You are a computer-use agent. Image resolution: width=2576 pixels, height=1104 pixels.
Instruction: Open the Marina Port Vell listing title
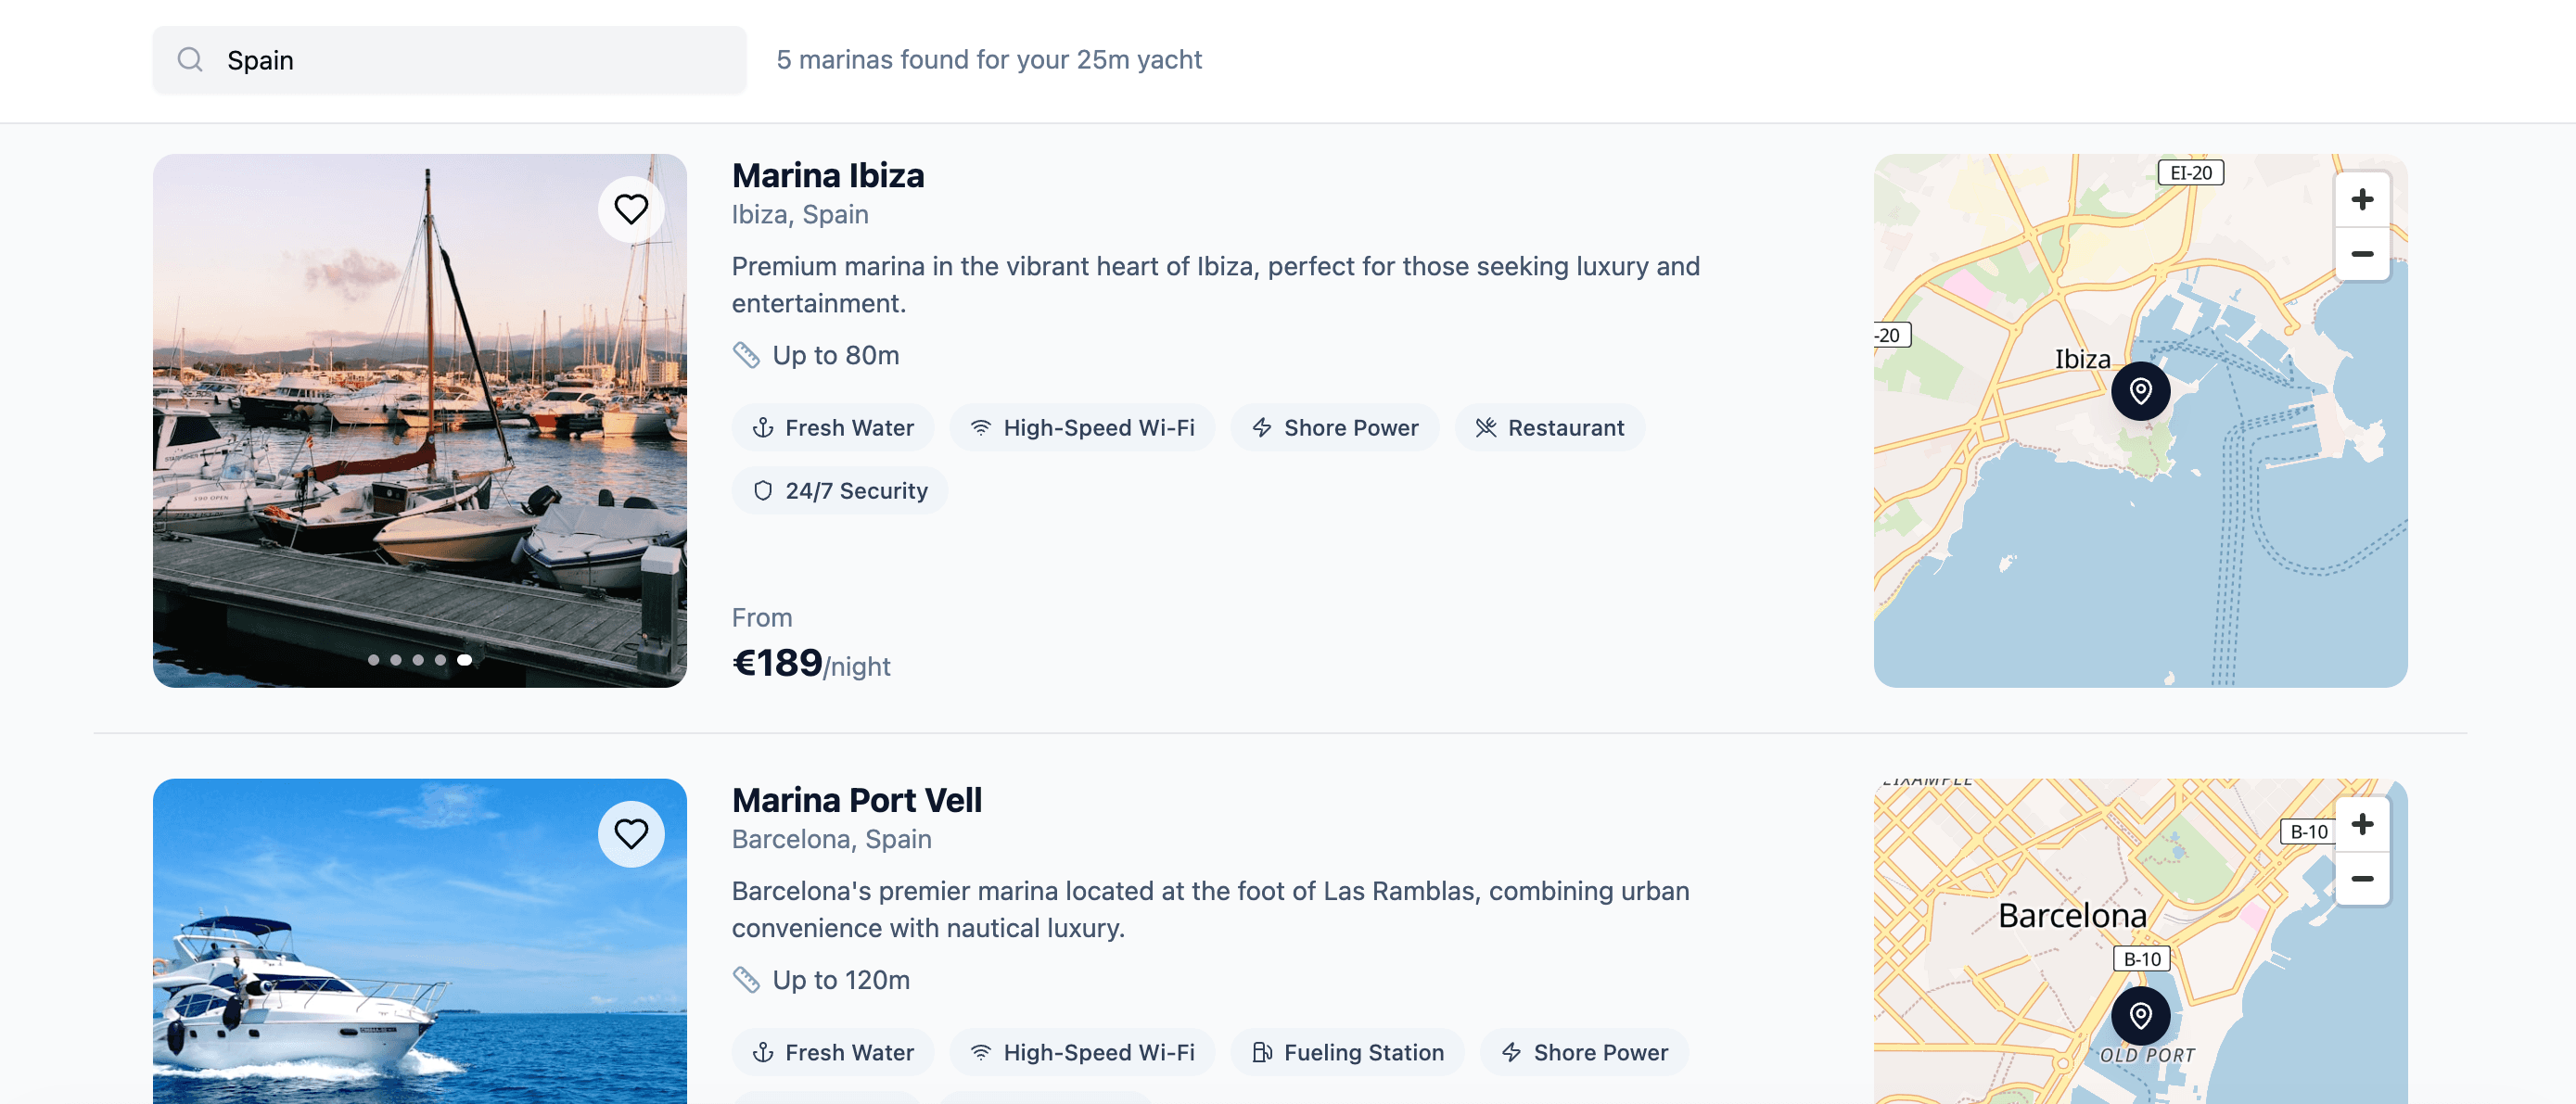click(x=856, y=800)
